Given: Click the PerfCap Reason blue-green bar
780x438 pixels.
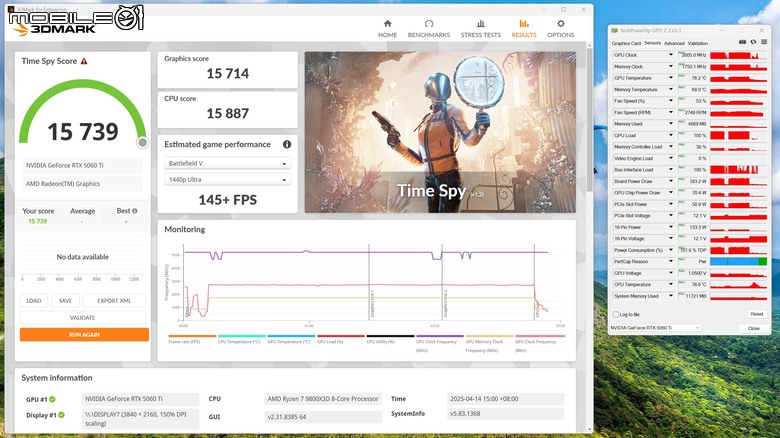Looking at the screenshot, I should click(738, 261).
